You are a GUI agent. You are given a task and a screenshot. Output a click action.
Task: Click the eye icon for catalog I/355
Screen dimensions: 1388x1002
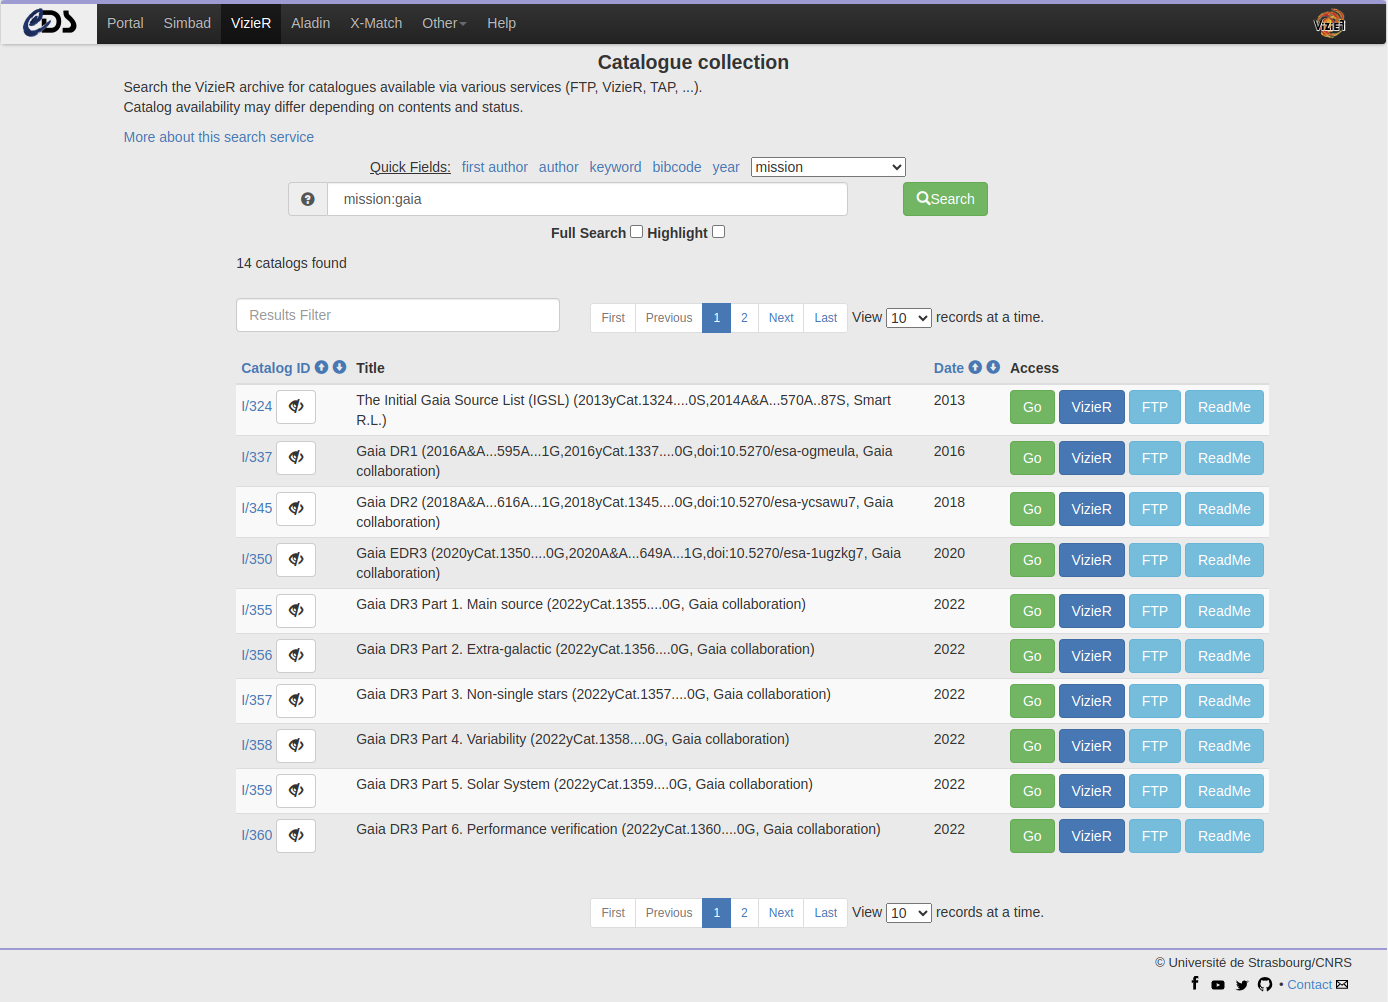pyautogui.click(x=296, y=611)
